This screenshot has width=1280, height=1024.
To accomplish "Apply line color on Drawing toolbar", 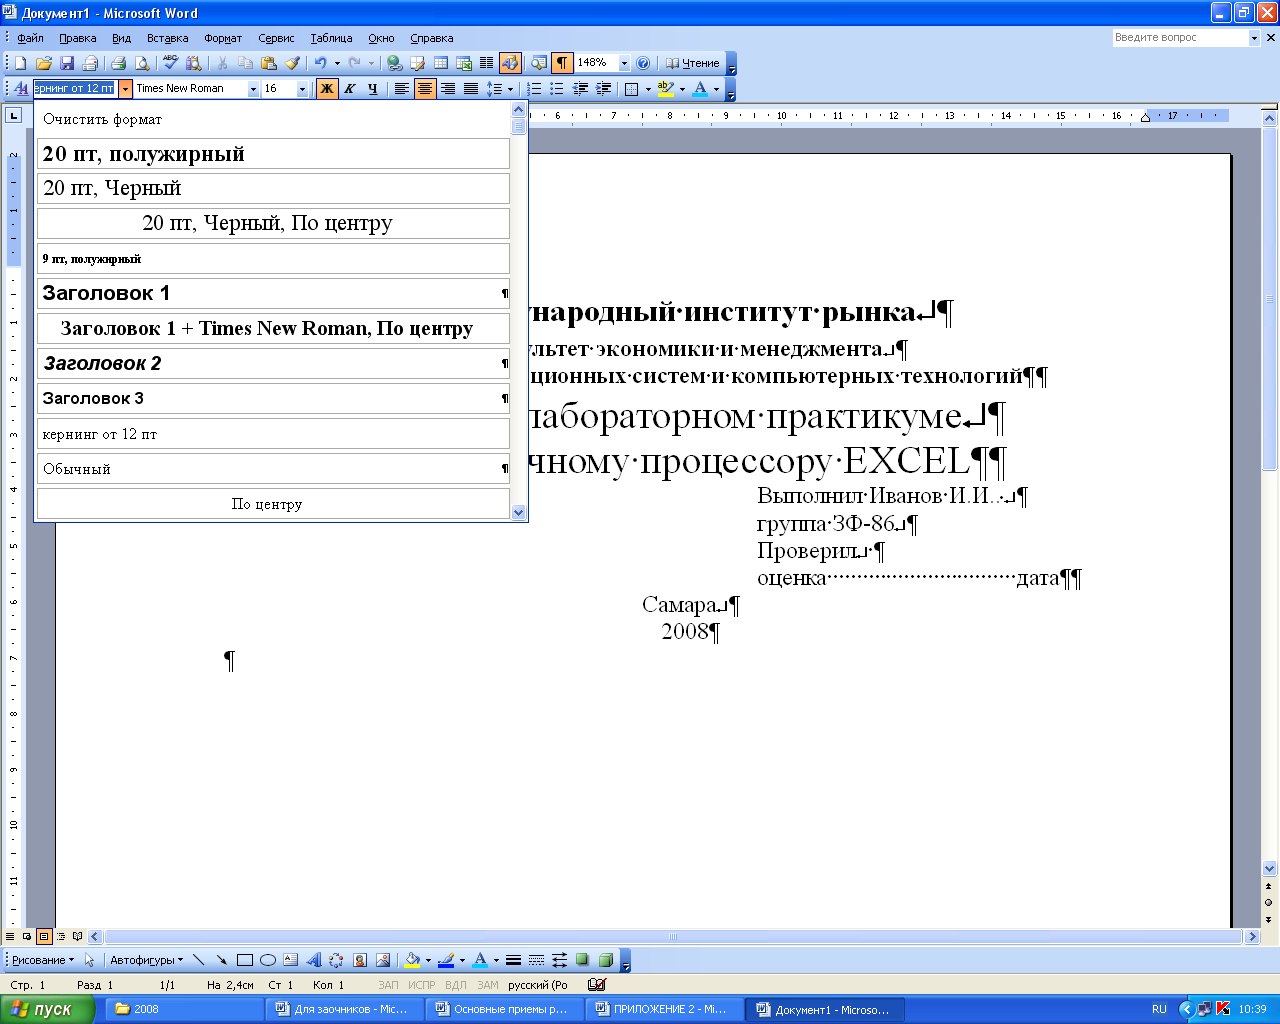I will [x=446, y=960].
